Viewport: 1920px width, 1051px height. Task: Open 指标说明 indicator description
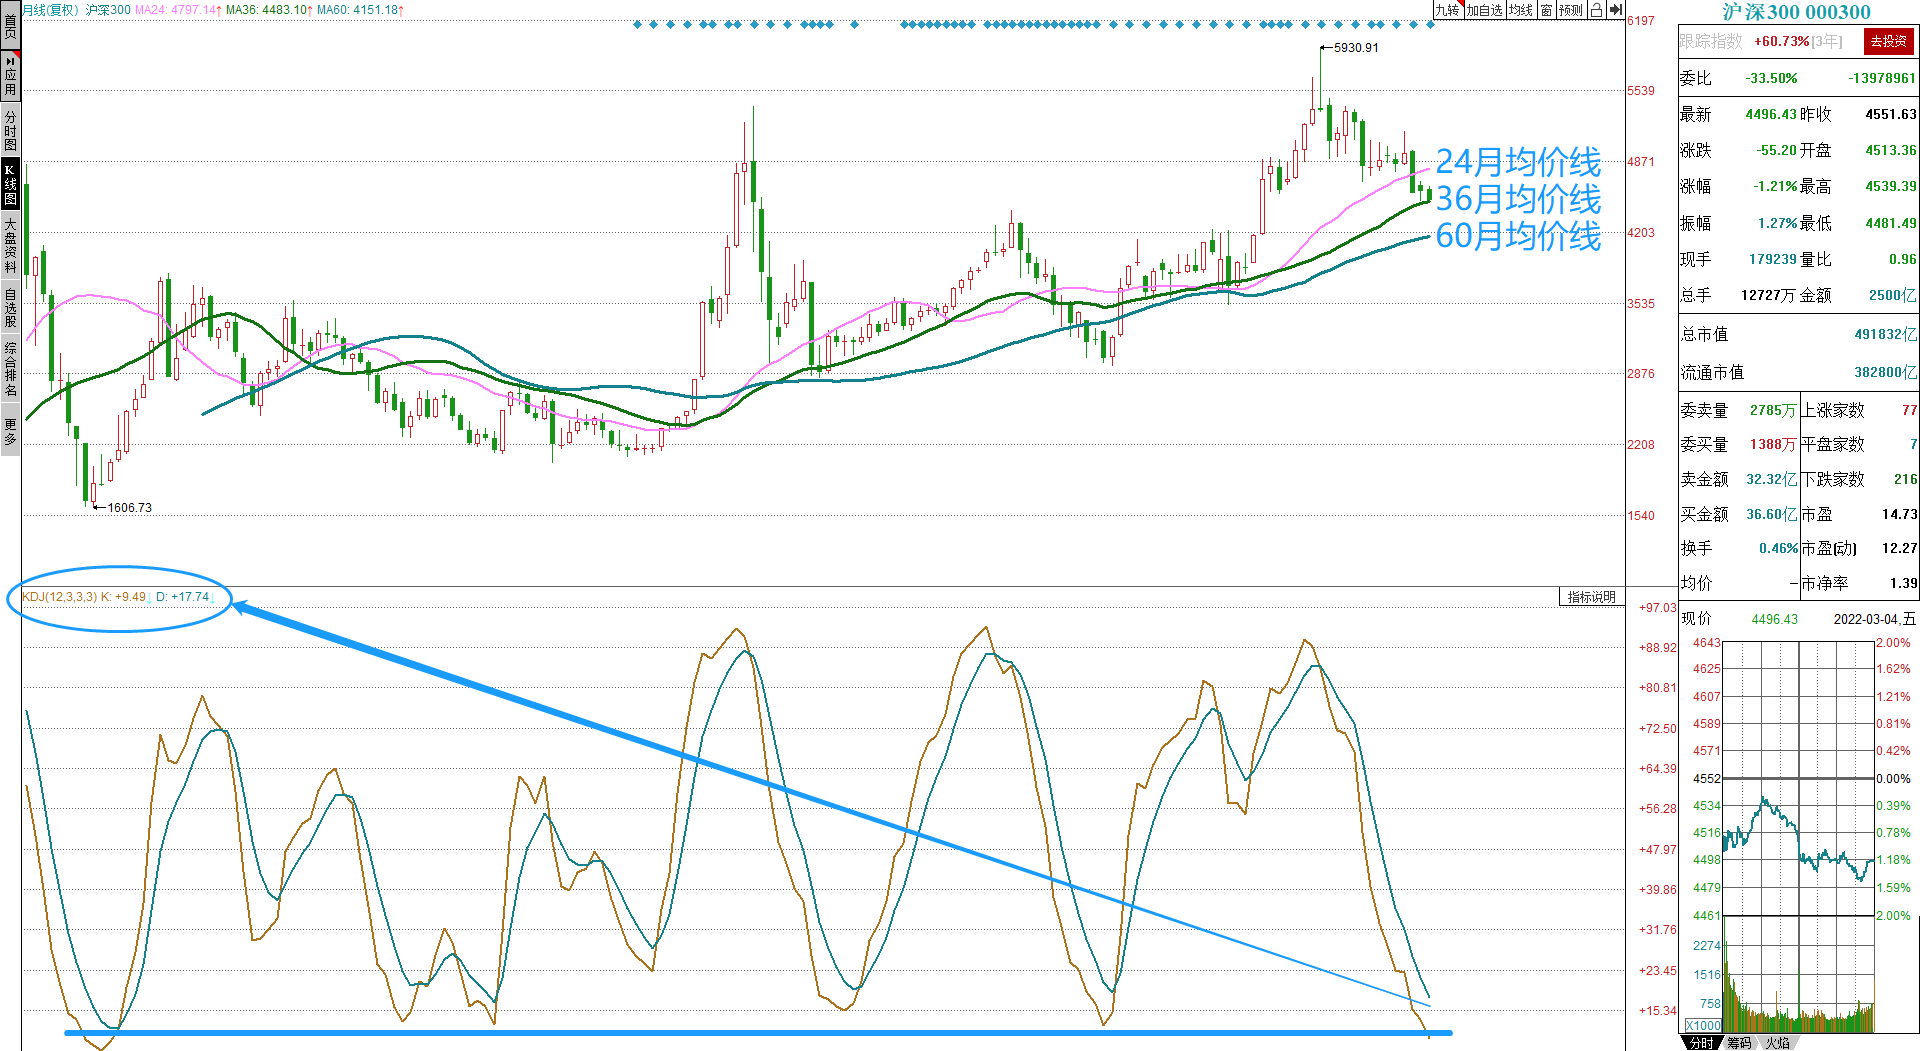point(1591,597)
